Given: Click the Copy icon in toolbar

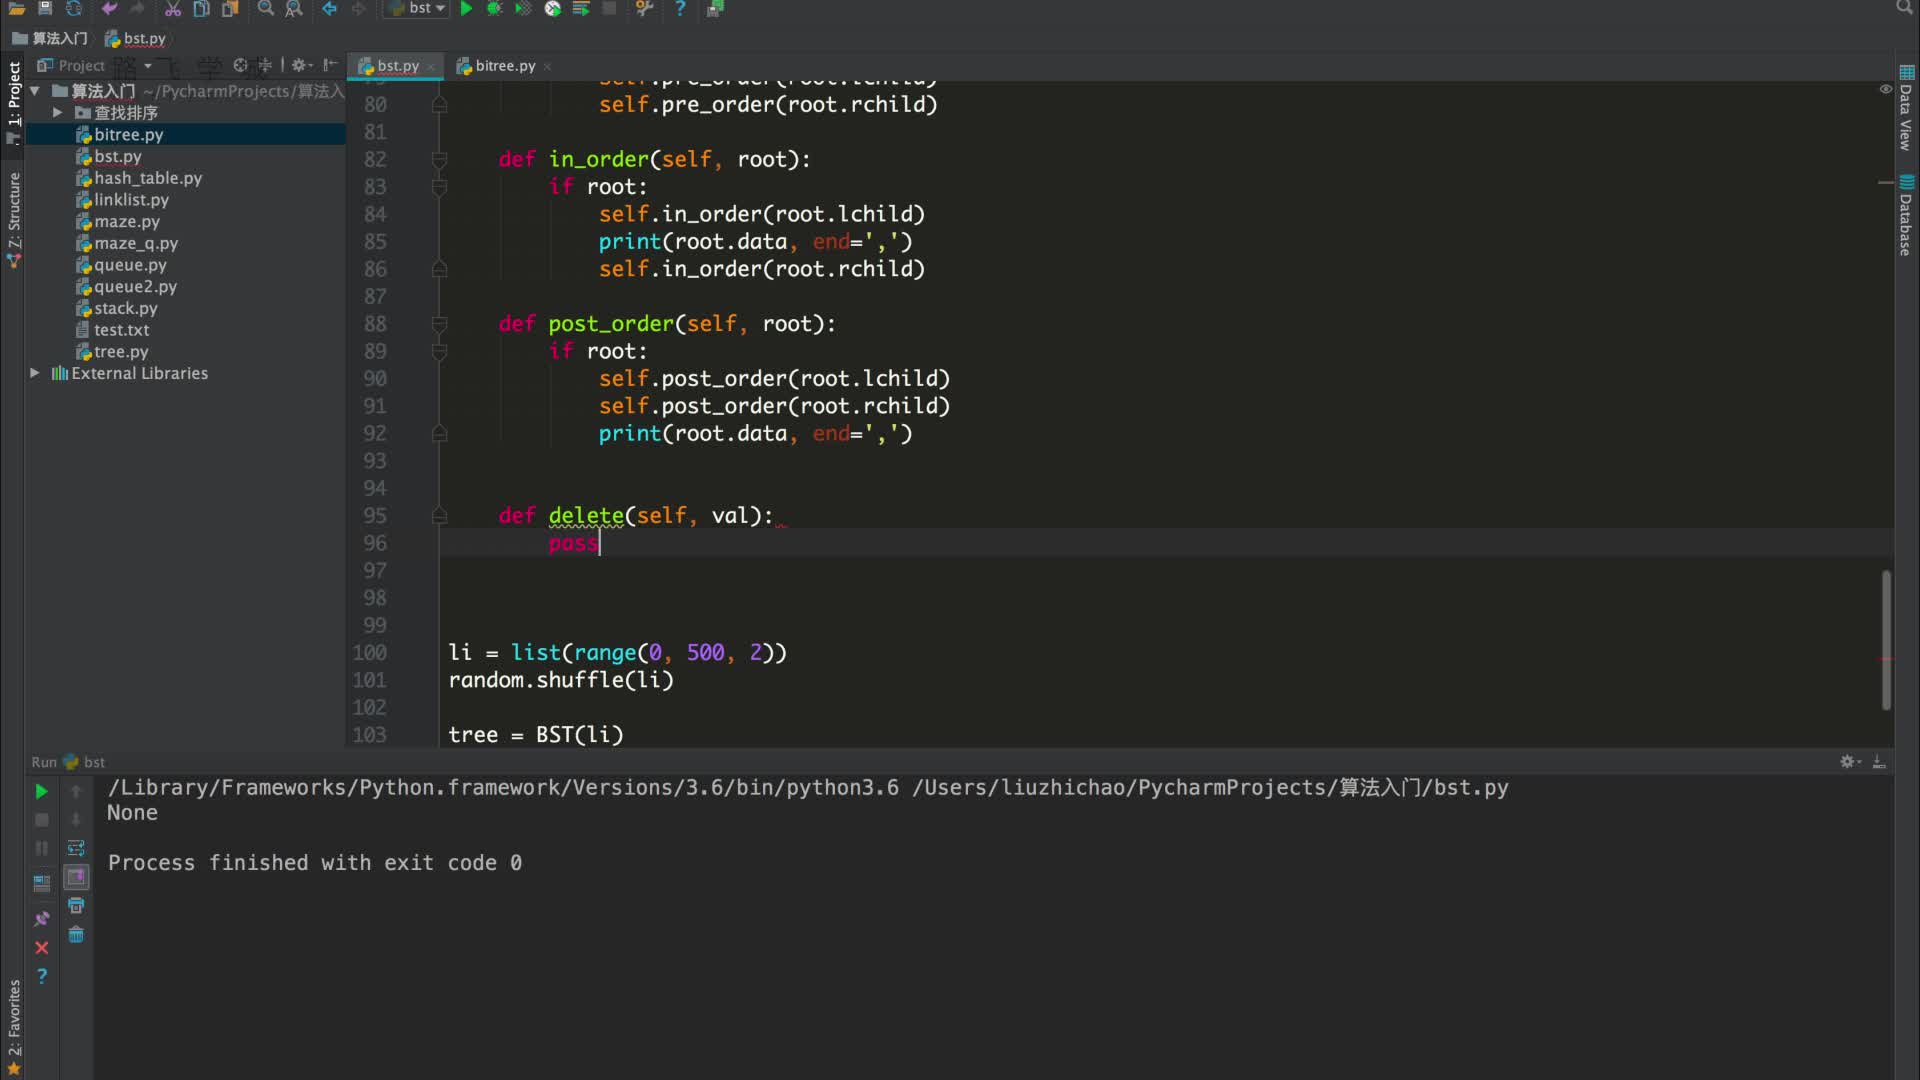Looking at the screenshot, I should coord(201,8).
